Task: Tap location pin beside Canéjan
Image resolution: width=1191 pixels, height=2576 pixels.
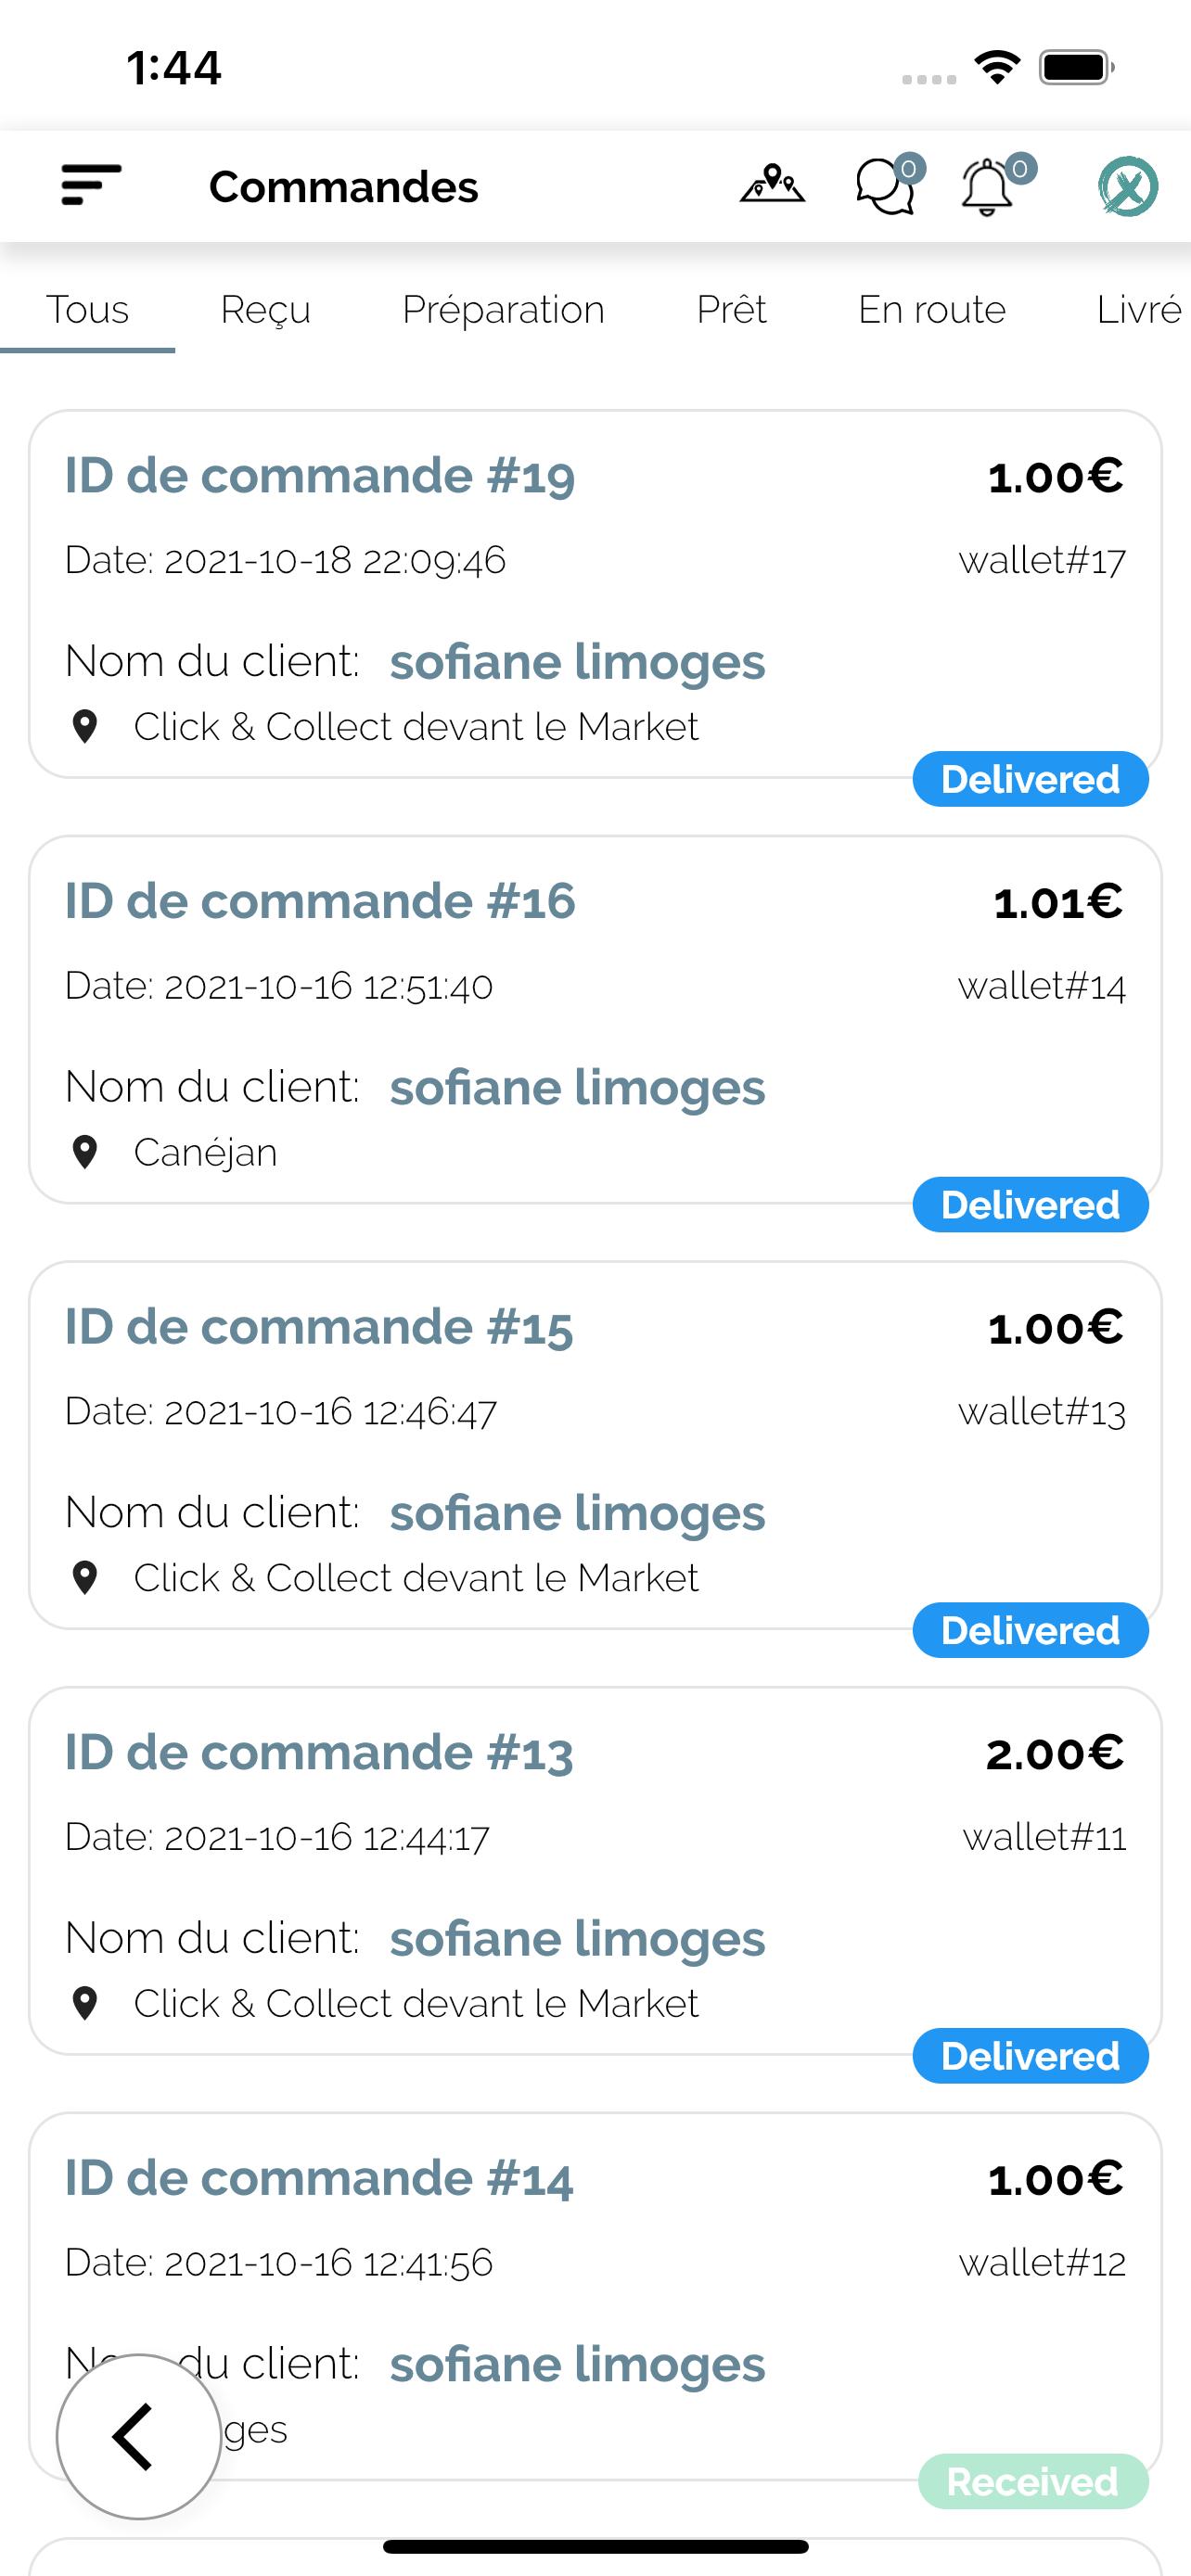Action: point(86,1153)
